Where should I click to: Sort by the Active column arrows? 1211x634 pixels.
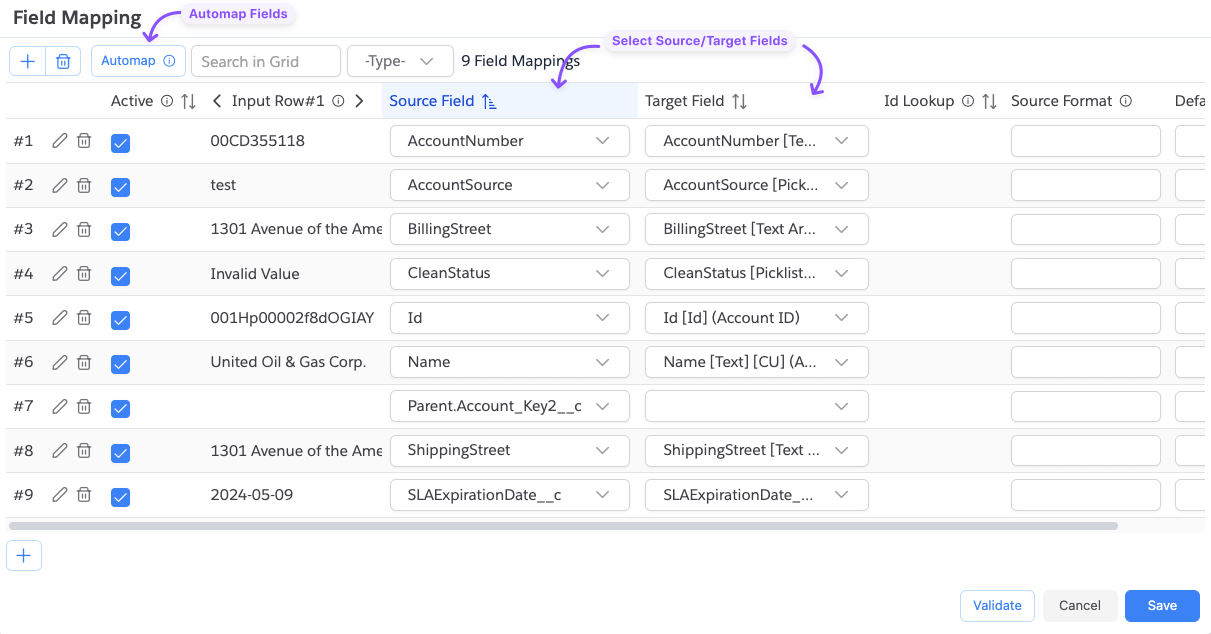tap(188, 101)
